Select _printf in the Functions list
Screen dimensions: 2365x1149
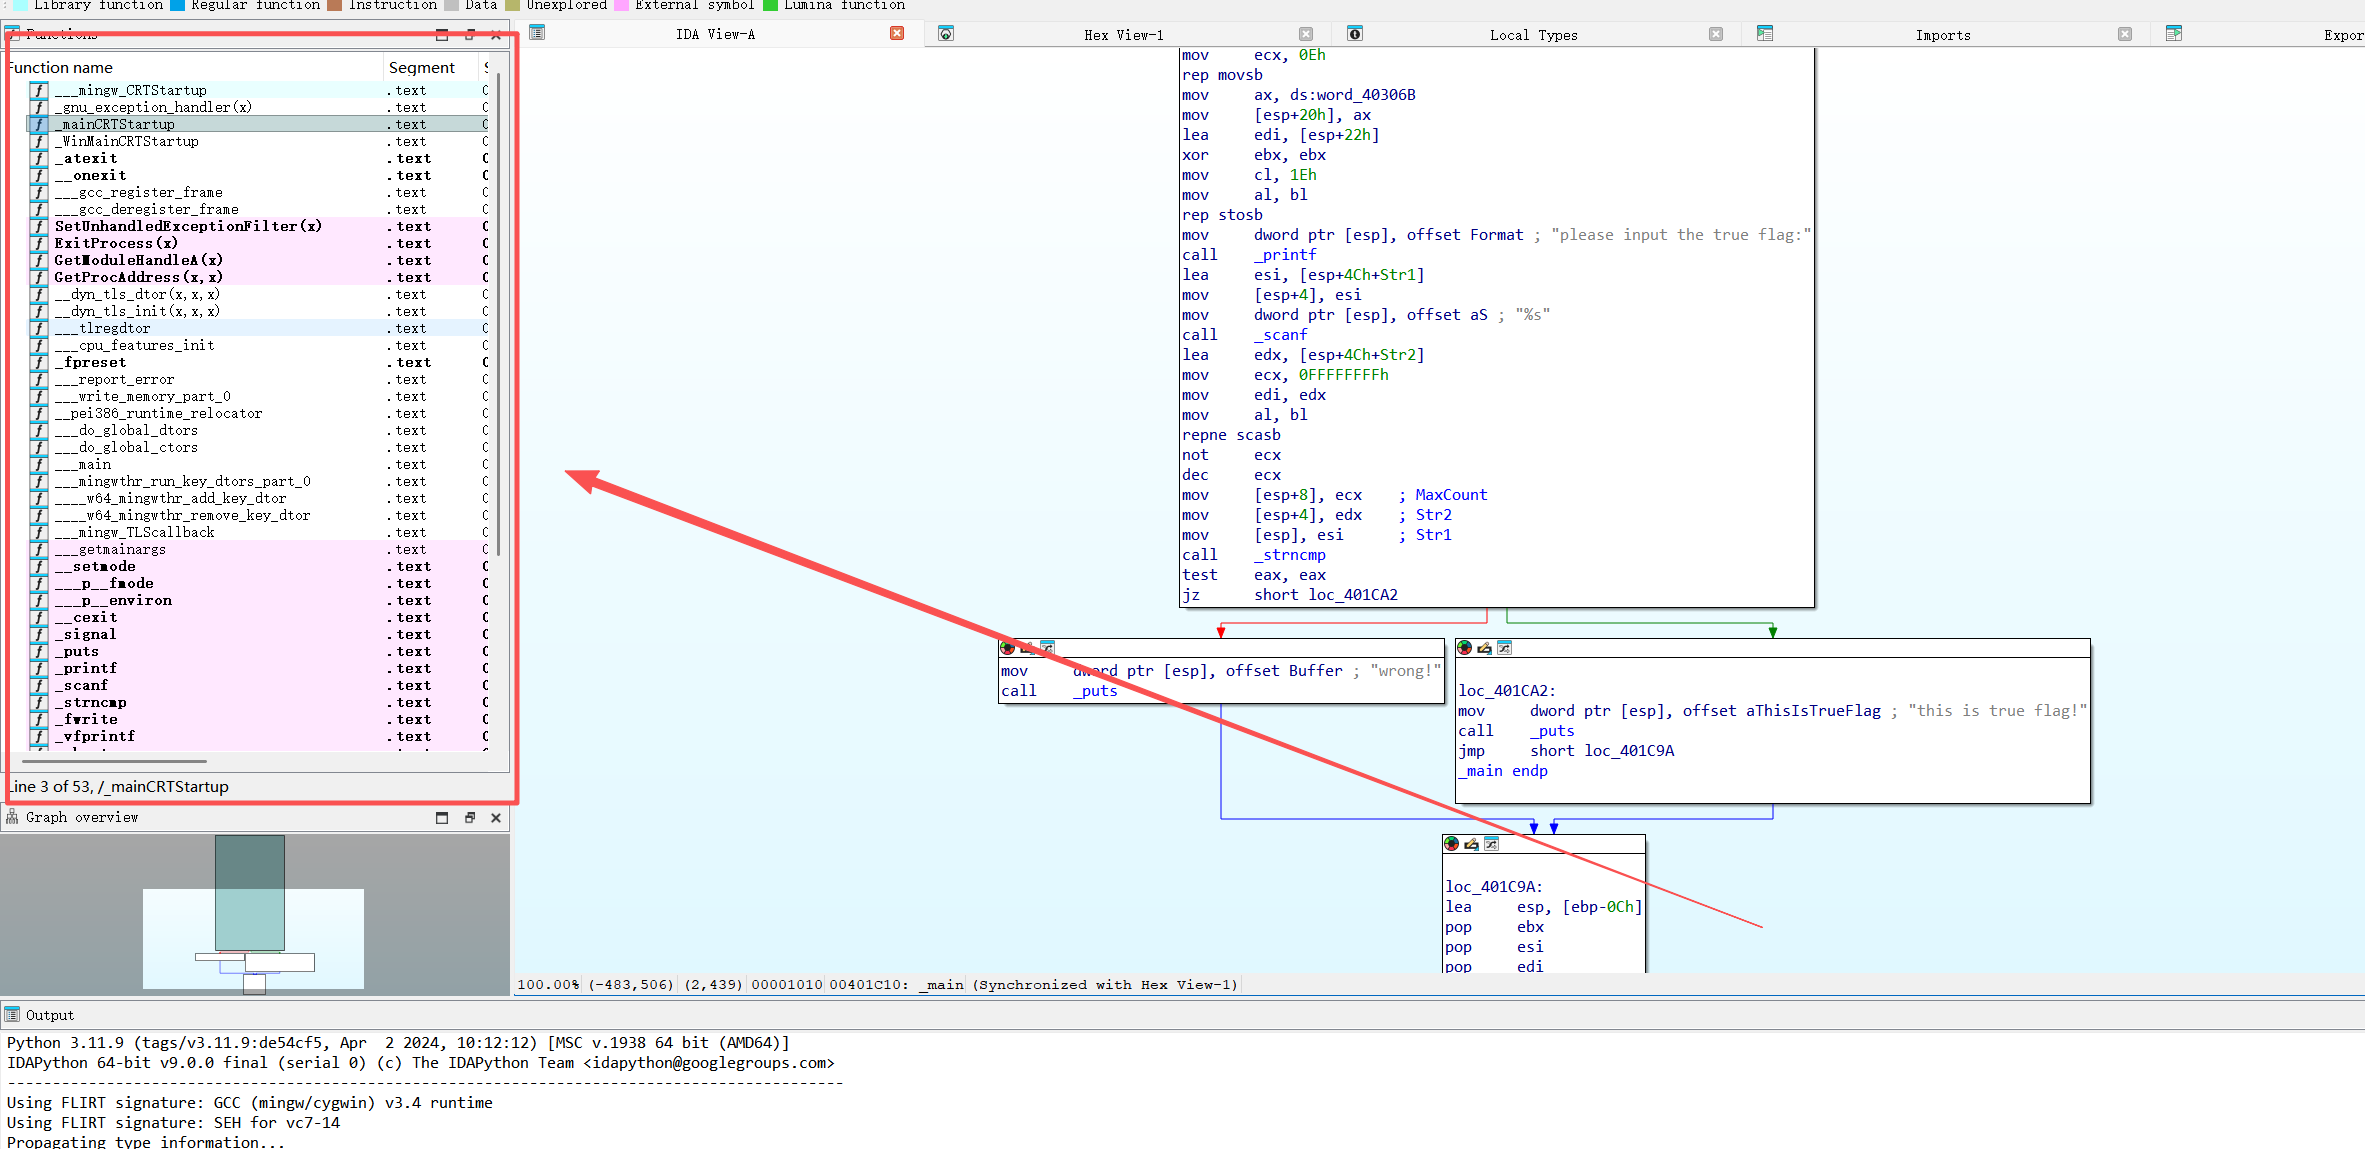pos(86,669)
